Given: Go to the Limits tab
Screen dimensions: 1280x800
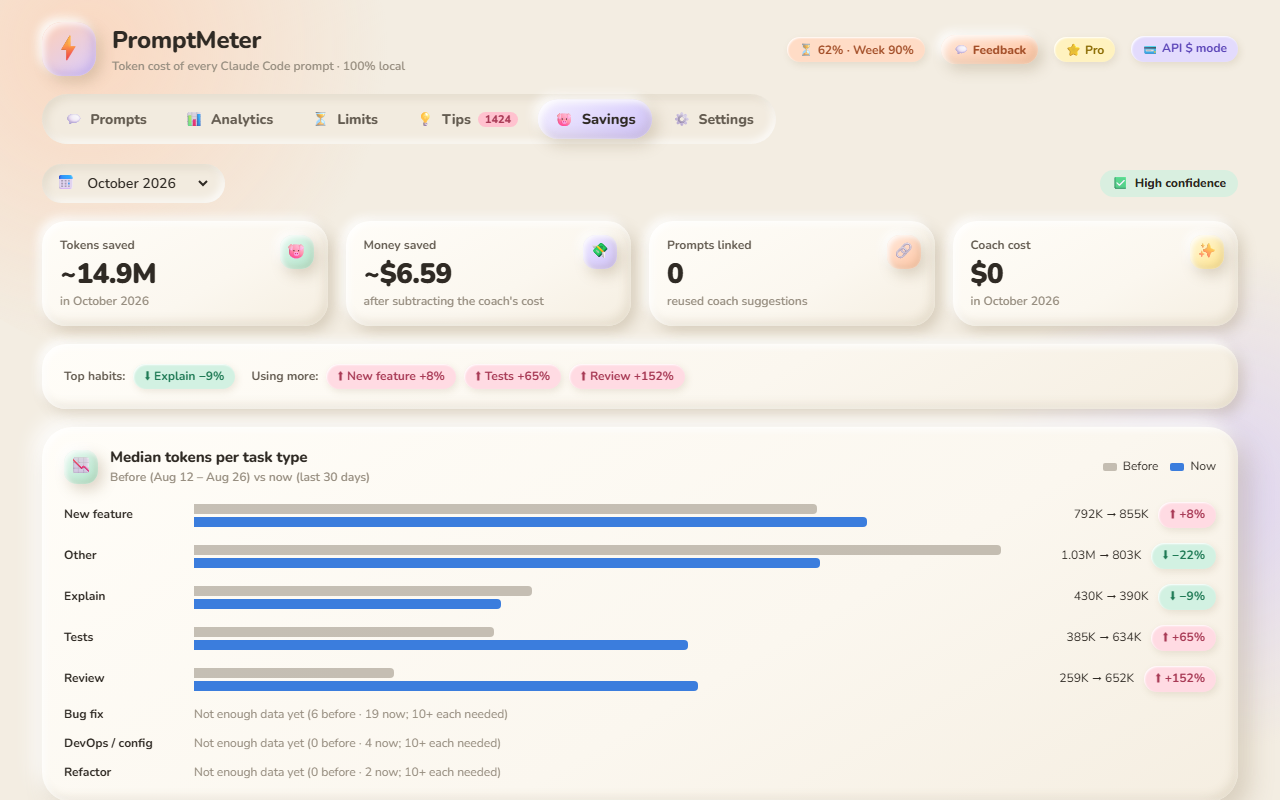Looking at the screenshot, I should coord(345,119).
